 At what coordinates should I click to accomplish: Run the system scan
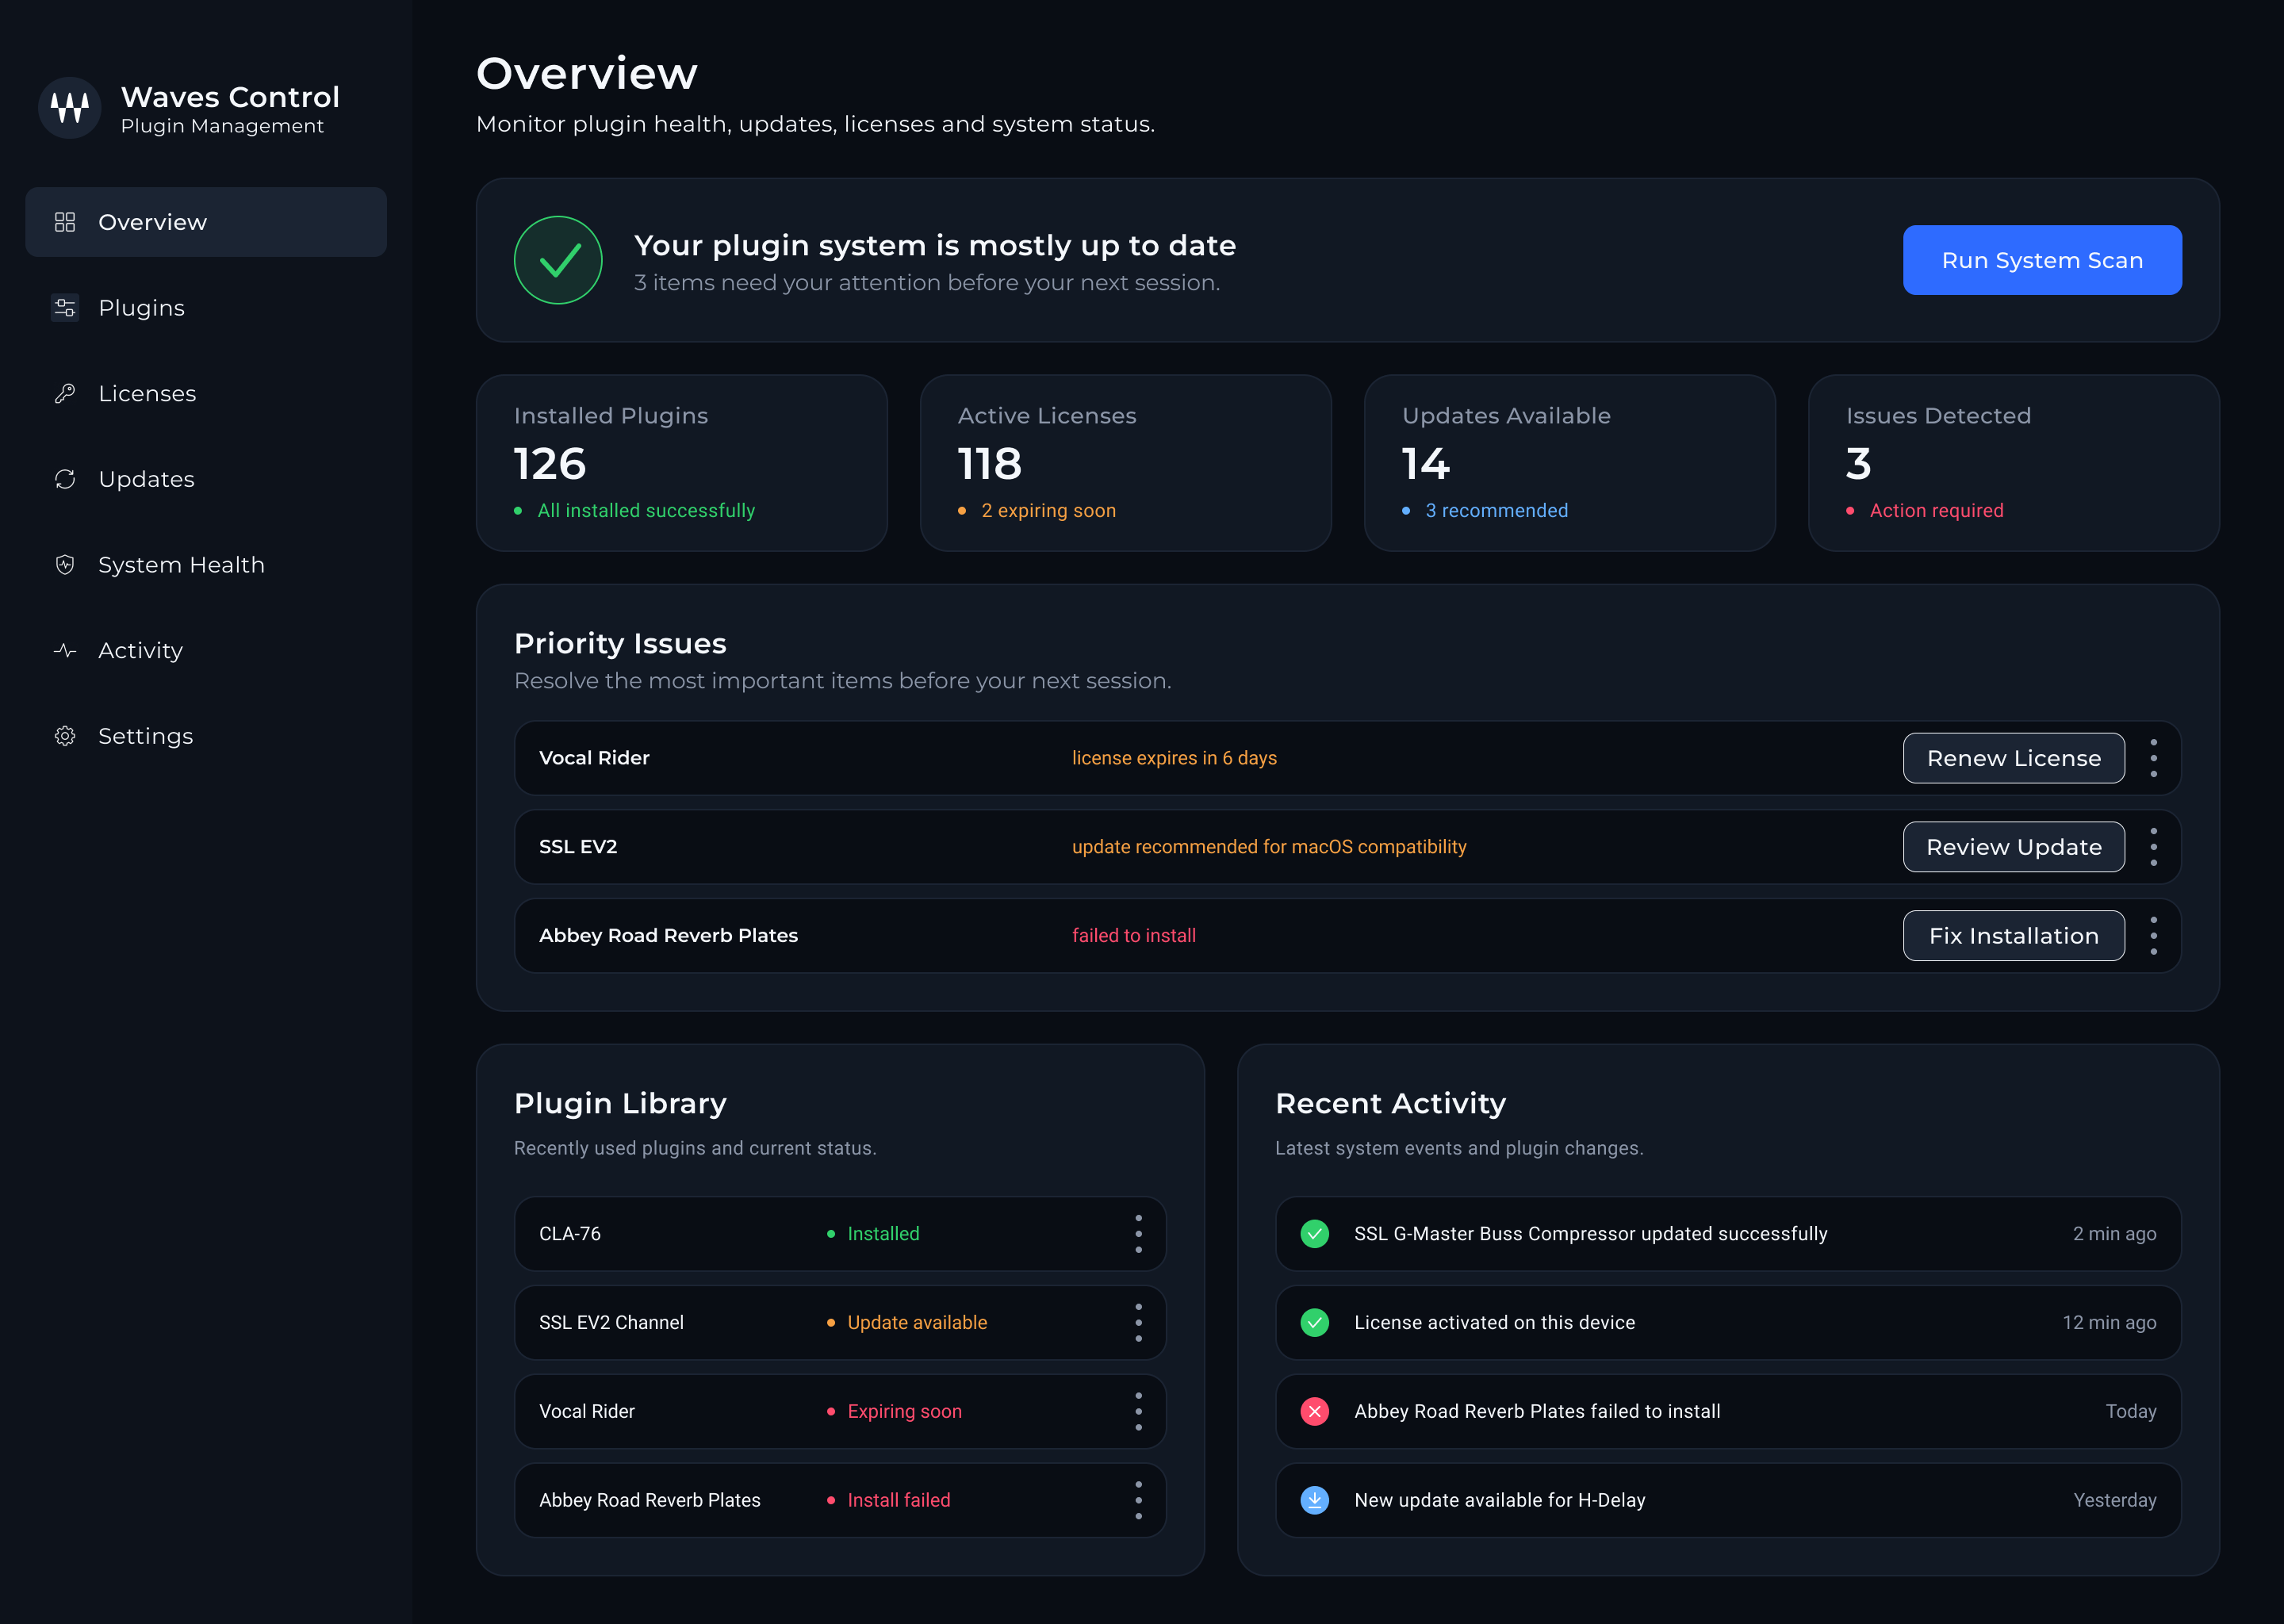(2042, 260)
